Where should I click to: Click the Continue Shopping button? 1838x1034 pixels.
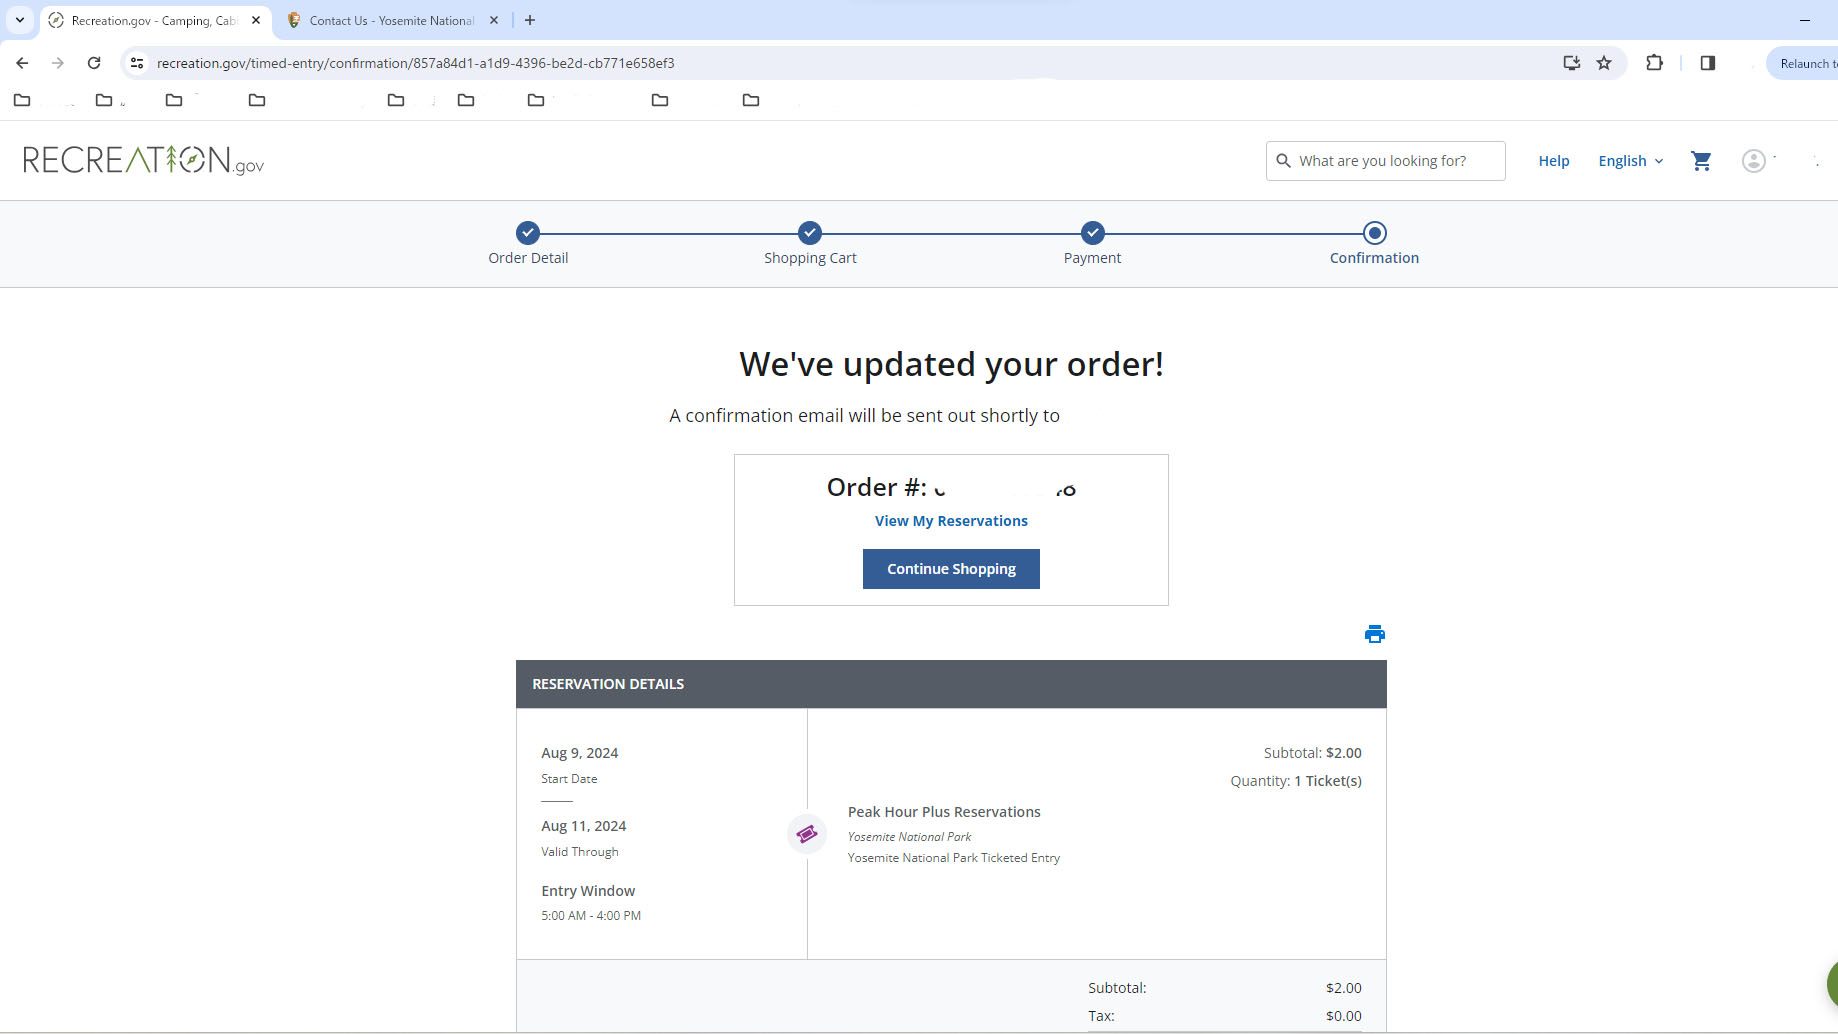click(950, 569)
